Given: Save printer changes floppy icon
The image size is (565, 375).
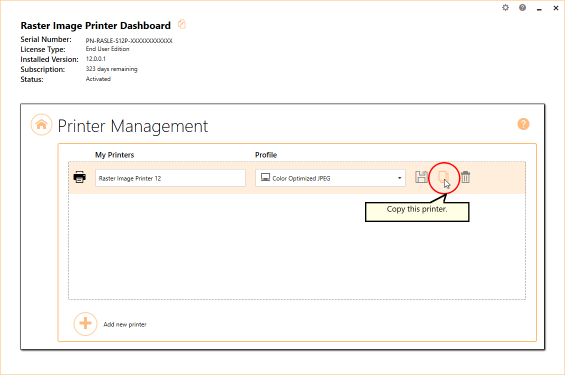Looking at the screenshot, I should [421, 177].
